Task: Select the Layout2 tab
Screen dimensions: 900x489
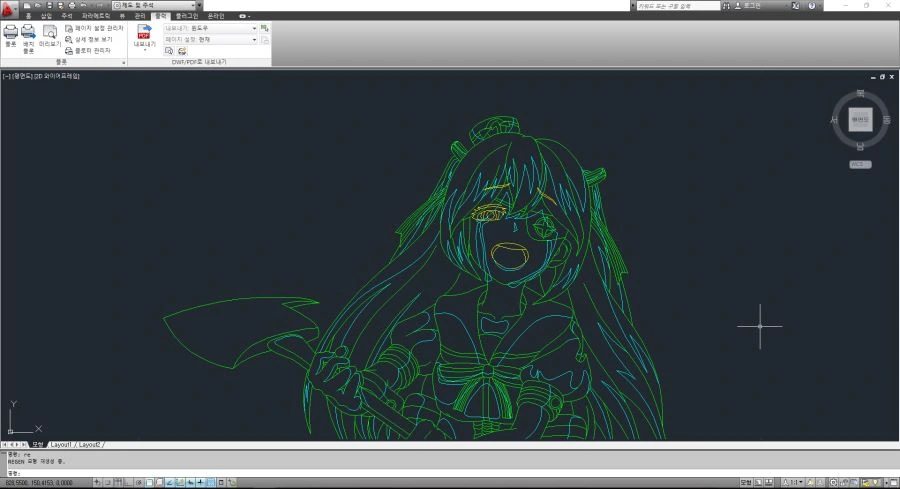Action: point(90,445)
